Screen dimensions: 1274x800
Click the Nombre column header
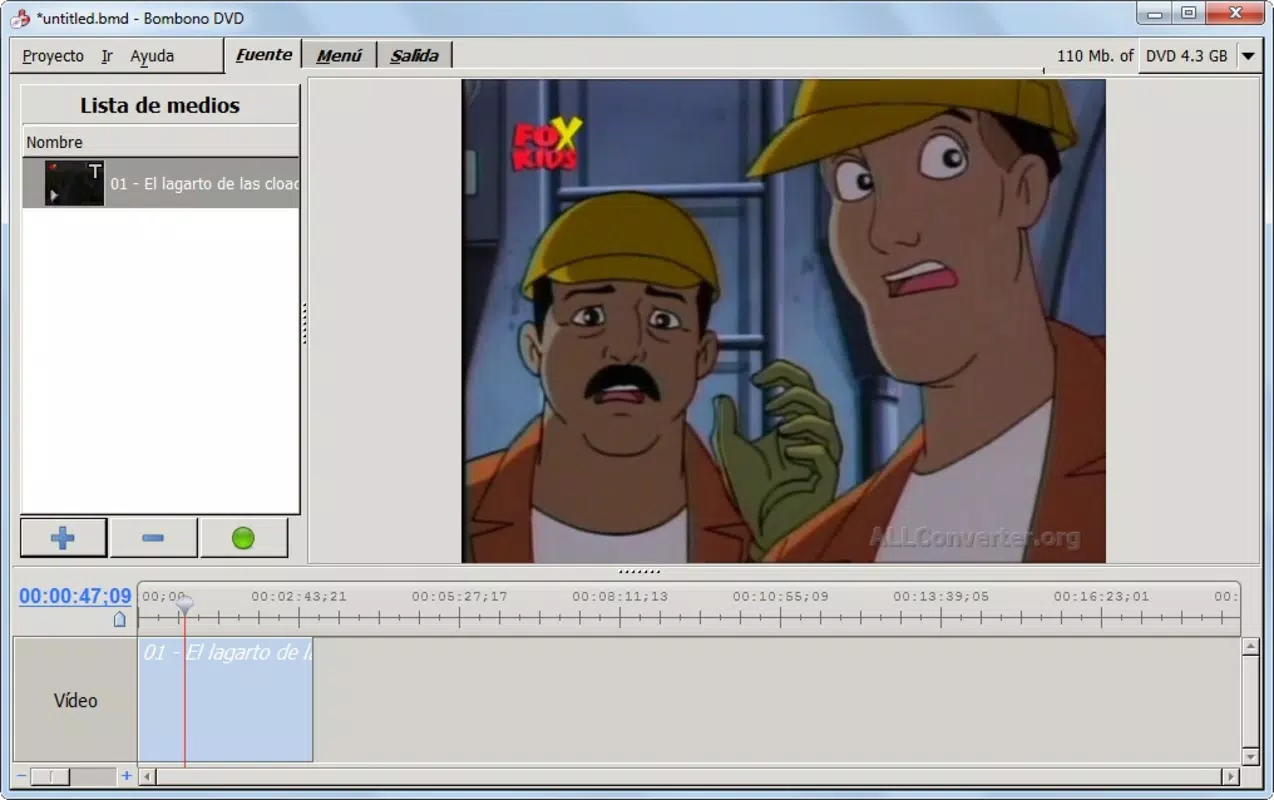pos(161,142)
